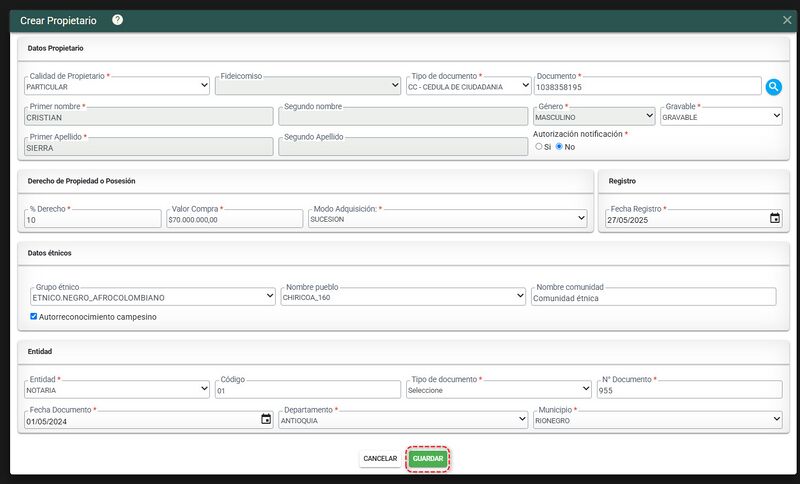Click the help question mark icon
800x484 pixels.
[117, 20]
